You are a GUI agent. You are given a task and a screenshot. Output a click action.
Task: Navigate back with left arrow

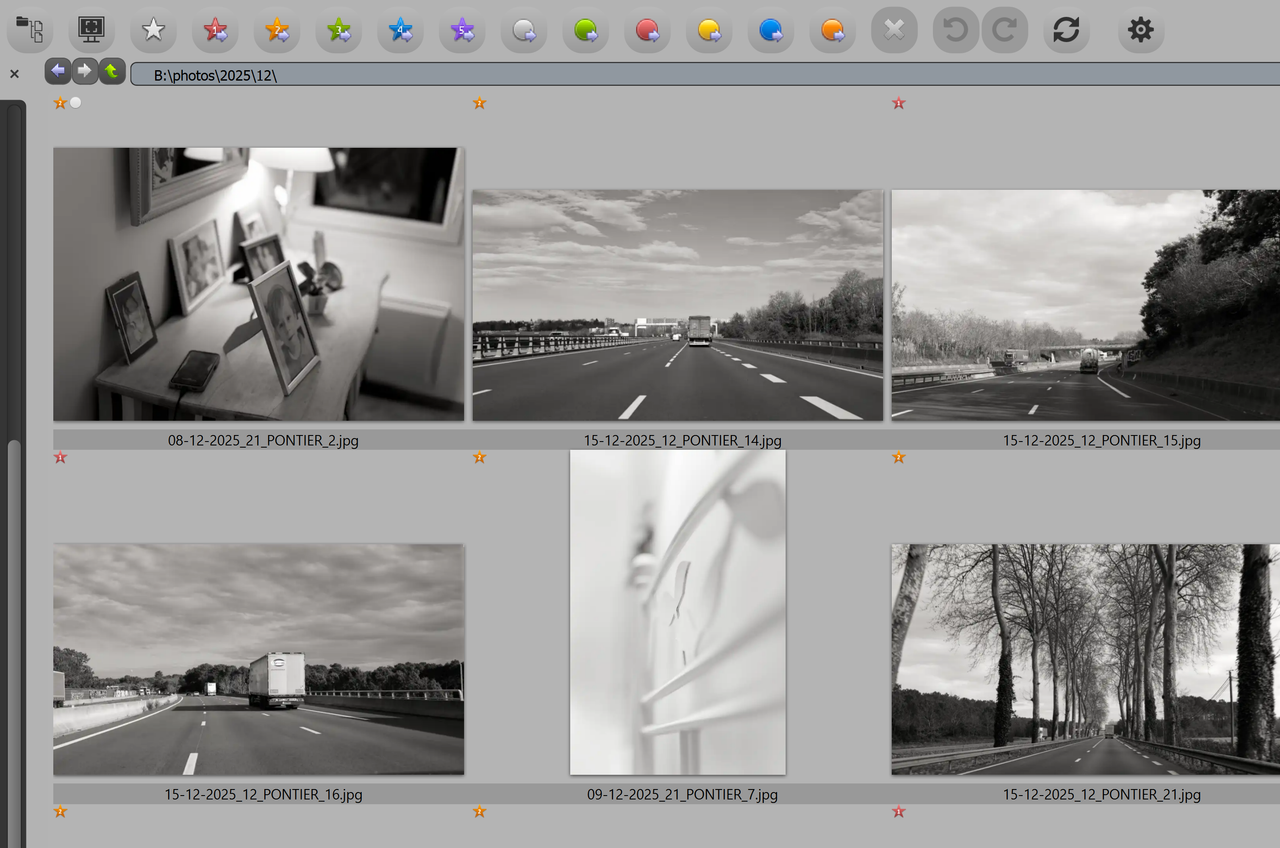58,71
